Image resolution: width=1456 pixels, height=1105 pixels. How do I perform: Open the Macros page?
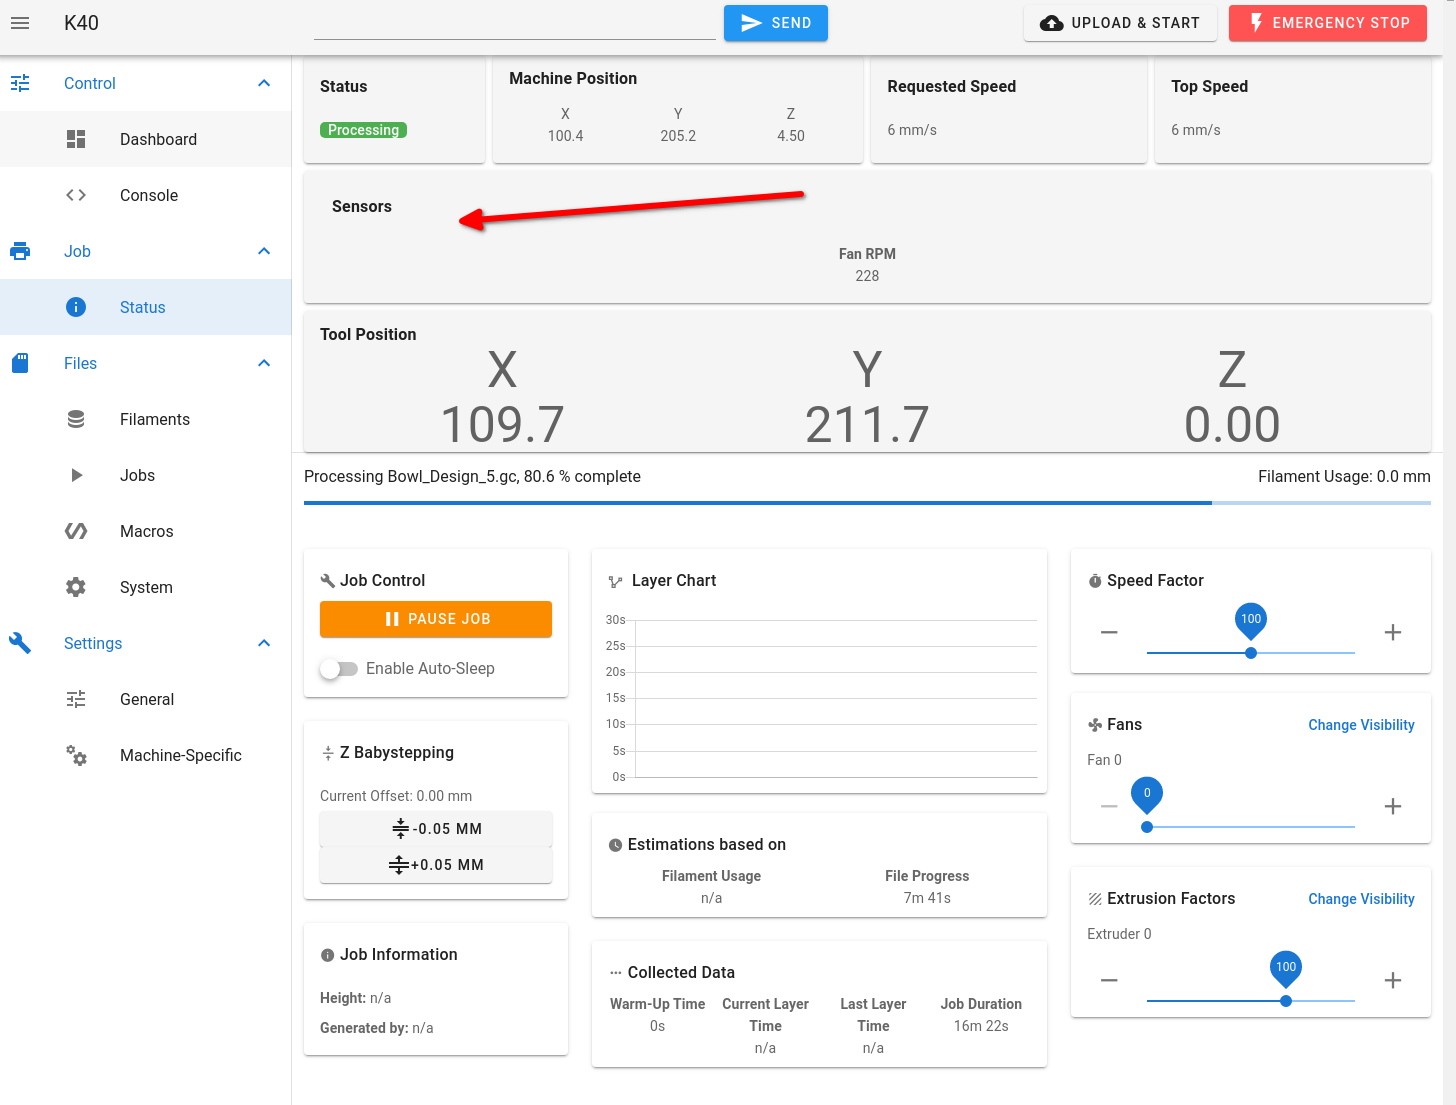point(145,531)
